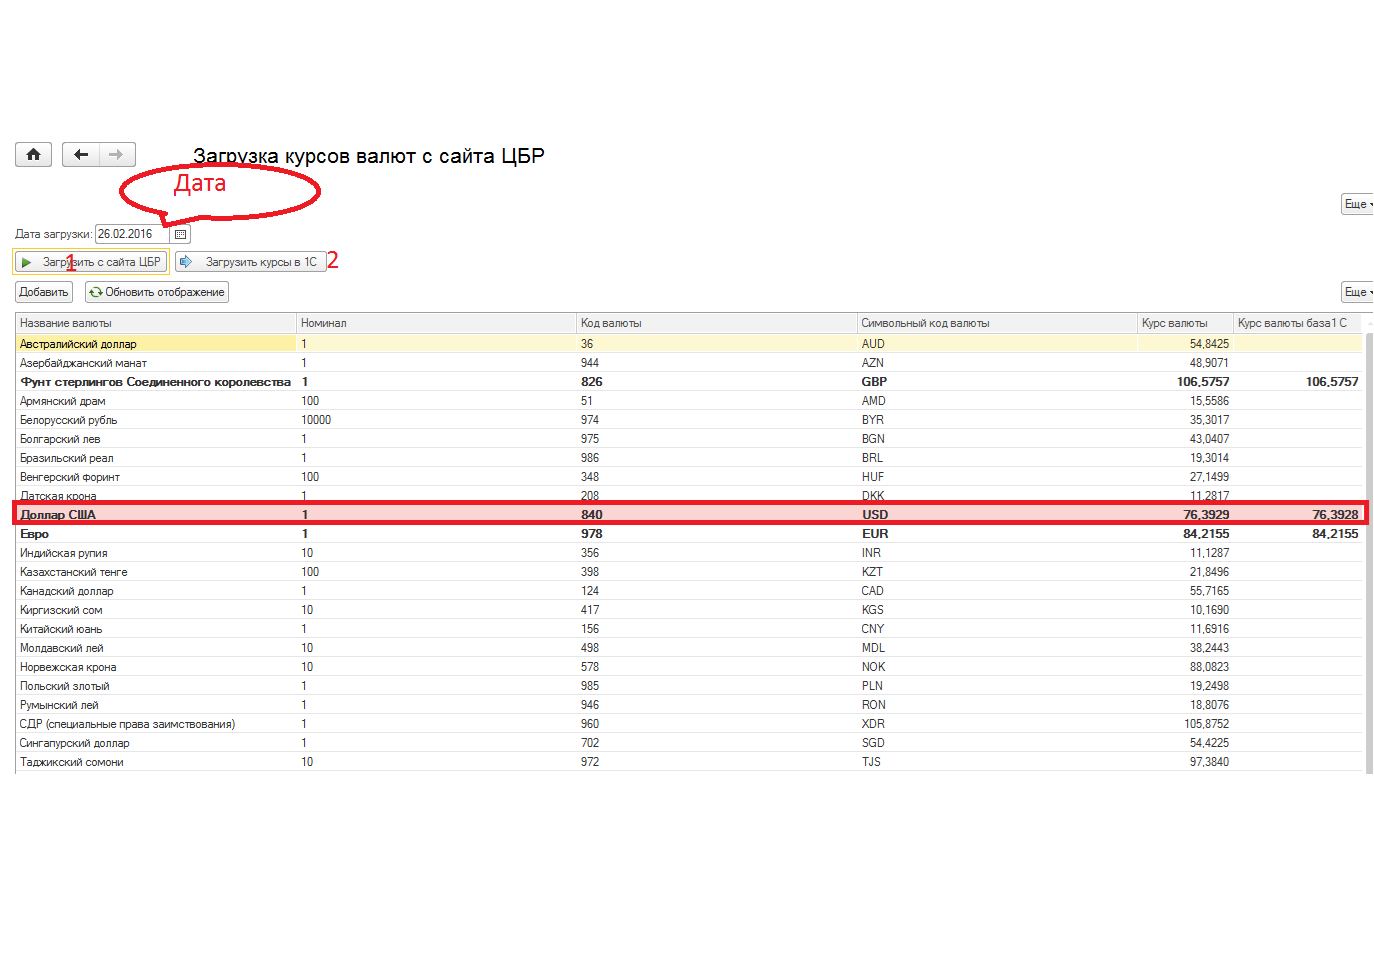This screenshot has height=978, width=1374.
Task: Select the 'Болгарский лев' row
Action: click(x=689, y=439)
